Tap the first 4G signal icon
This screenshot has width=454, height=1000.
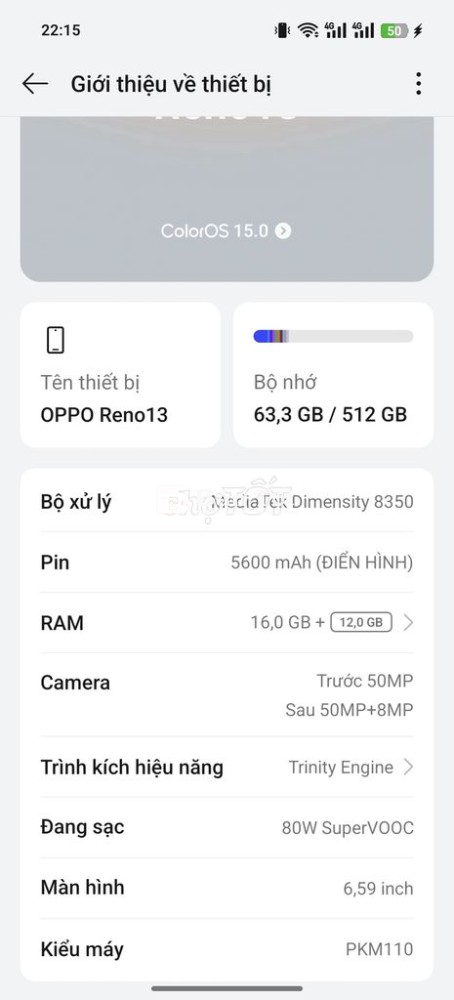tap(335, 30)
